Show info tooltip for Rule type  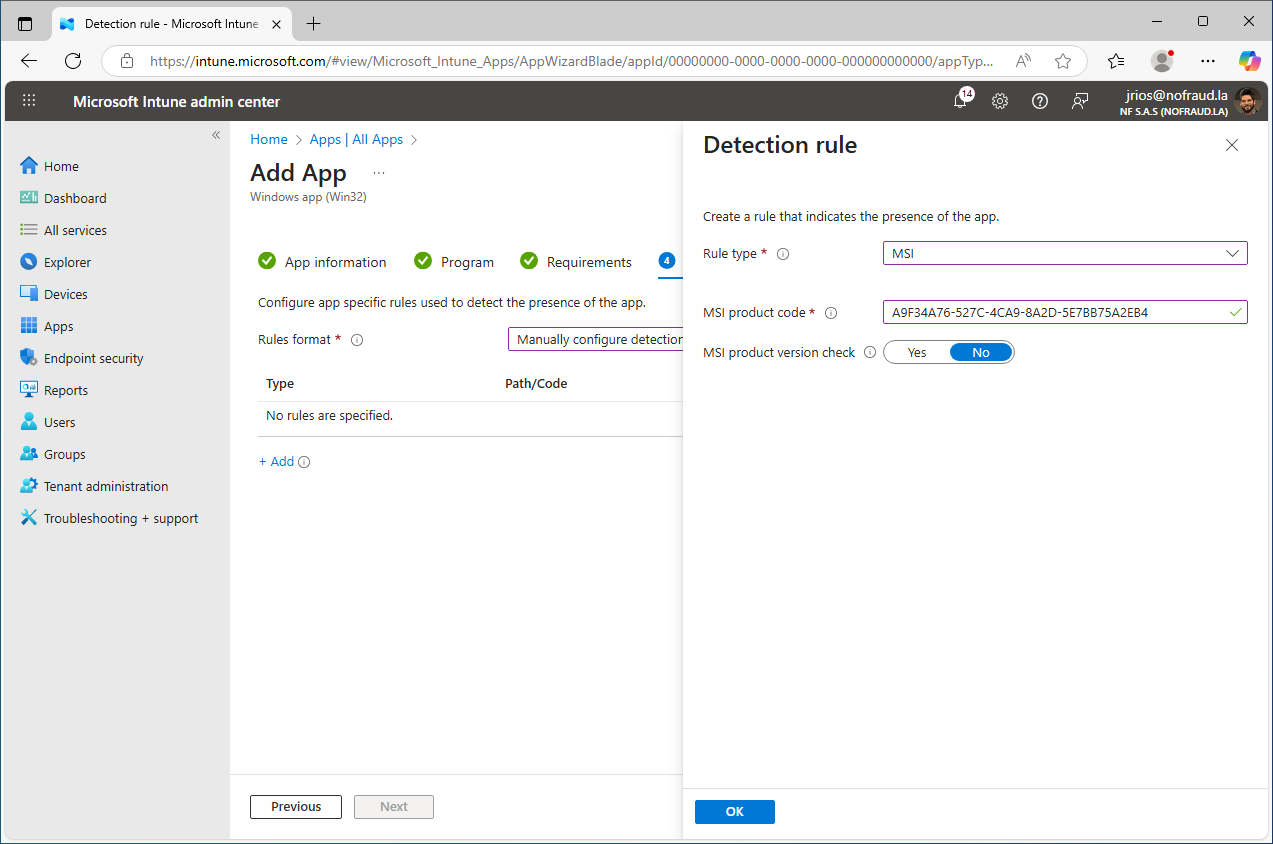[783, 254]
